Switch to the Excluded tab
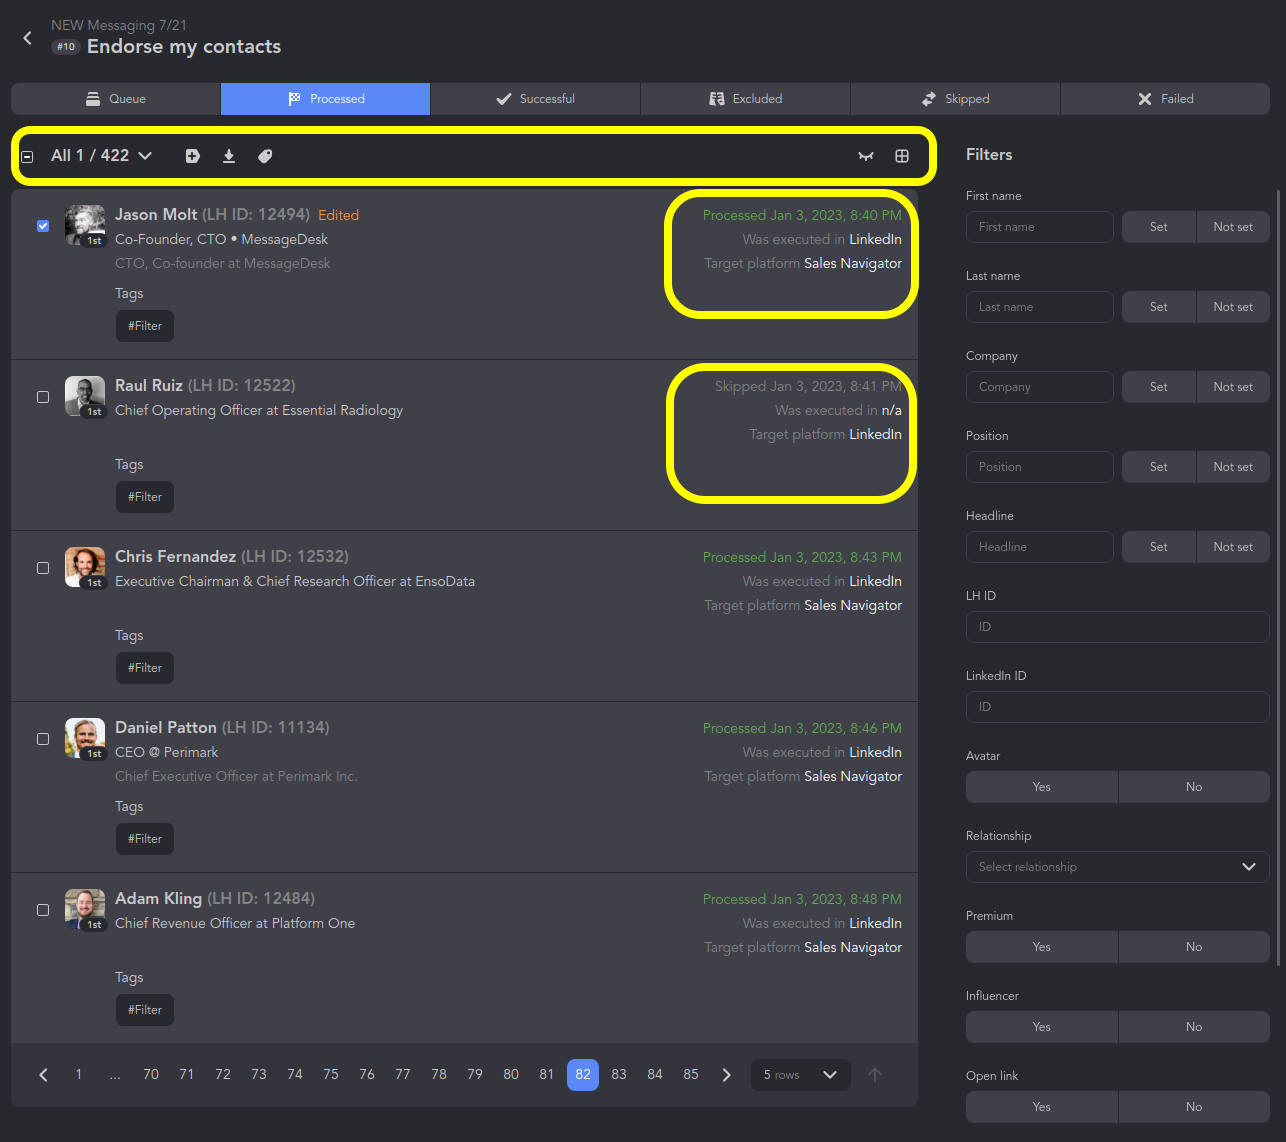Viewport: 1286px width, 1142px height. [x=746, y=99]
